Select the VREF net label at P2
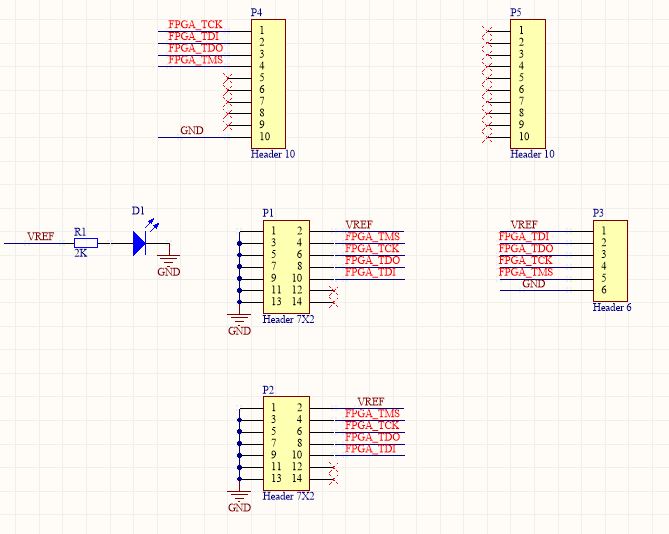 pos(371,402)
